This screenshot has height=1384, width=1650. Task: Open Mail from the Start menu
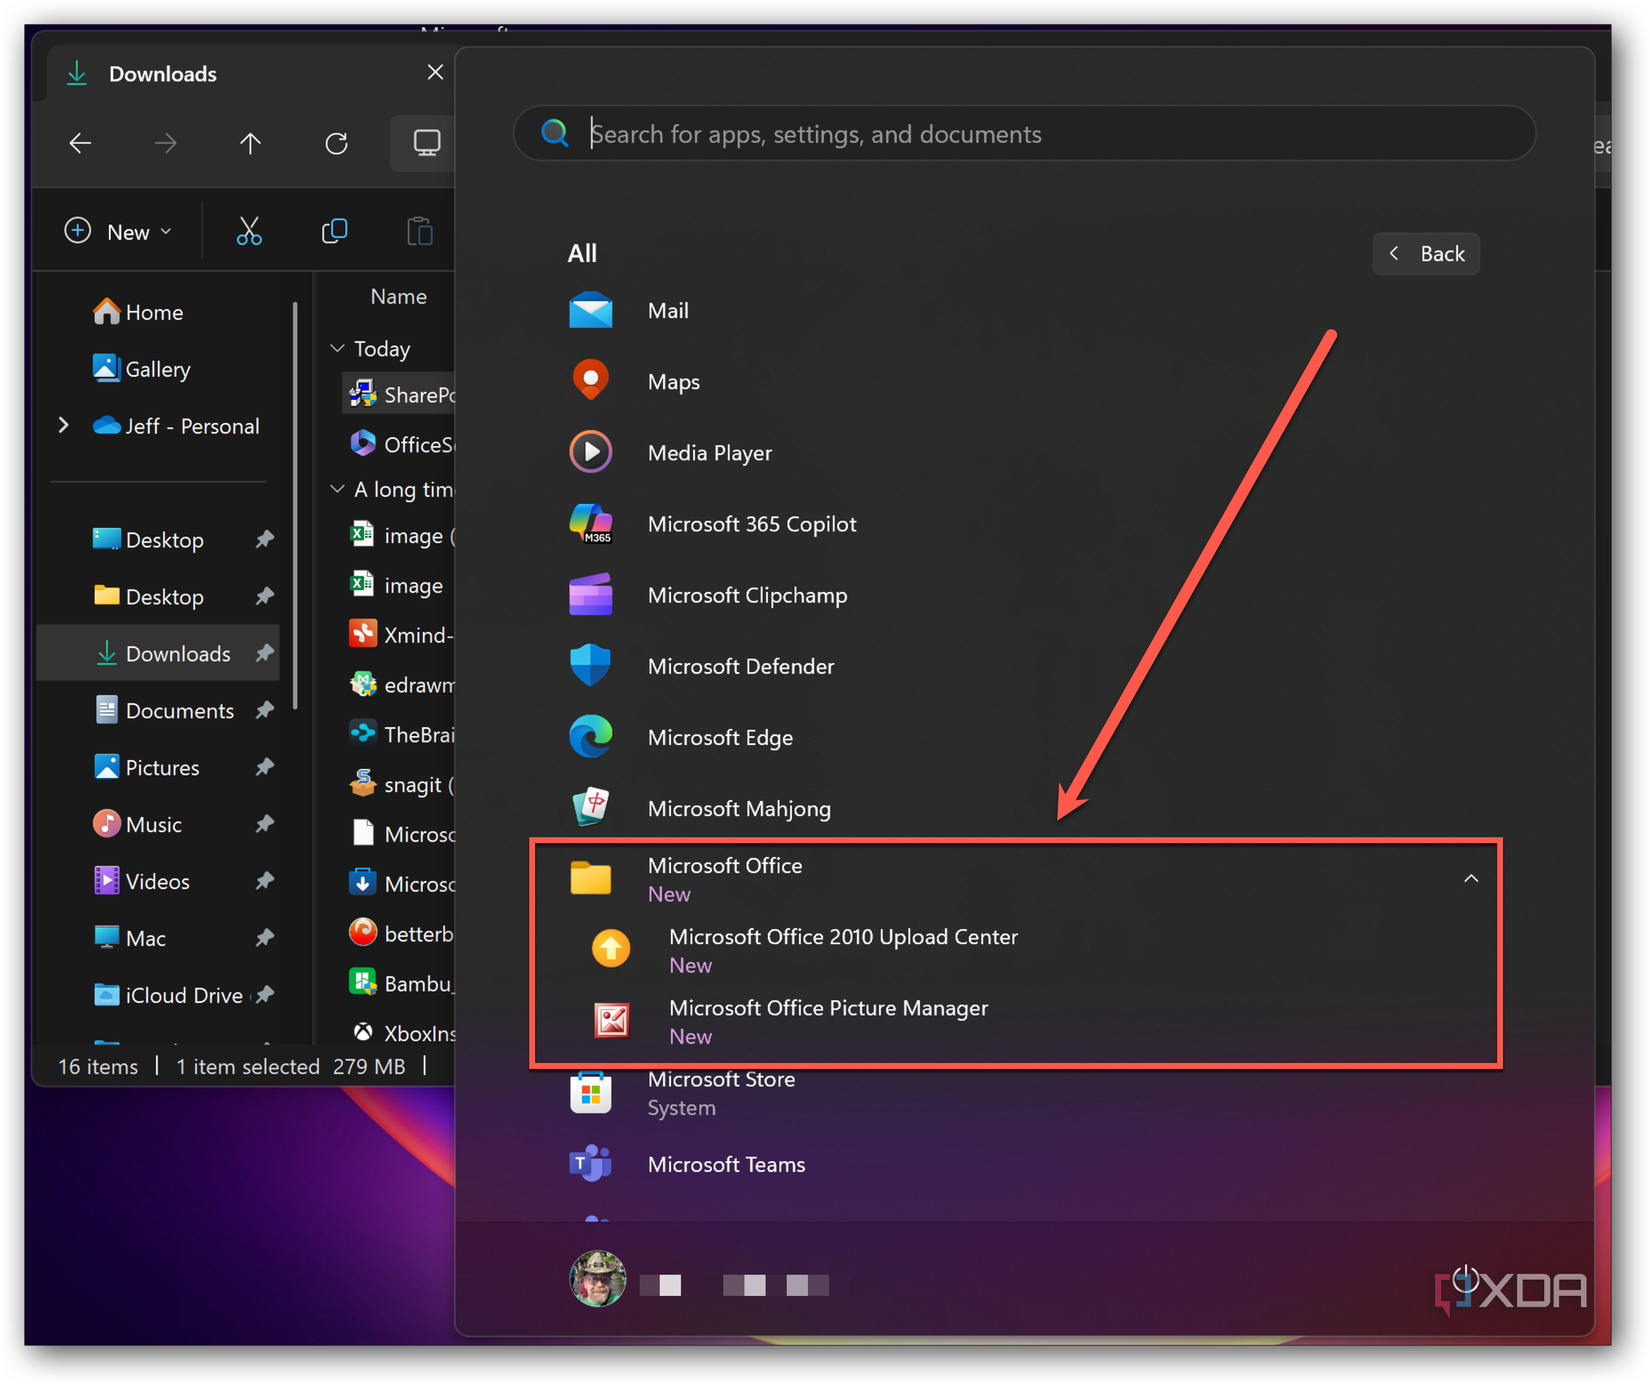(668, 310)
